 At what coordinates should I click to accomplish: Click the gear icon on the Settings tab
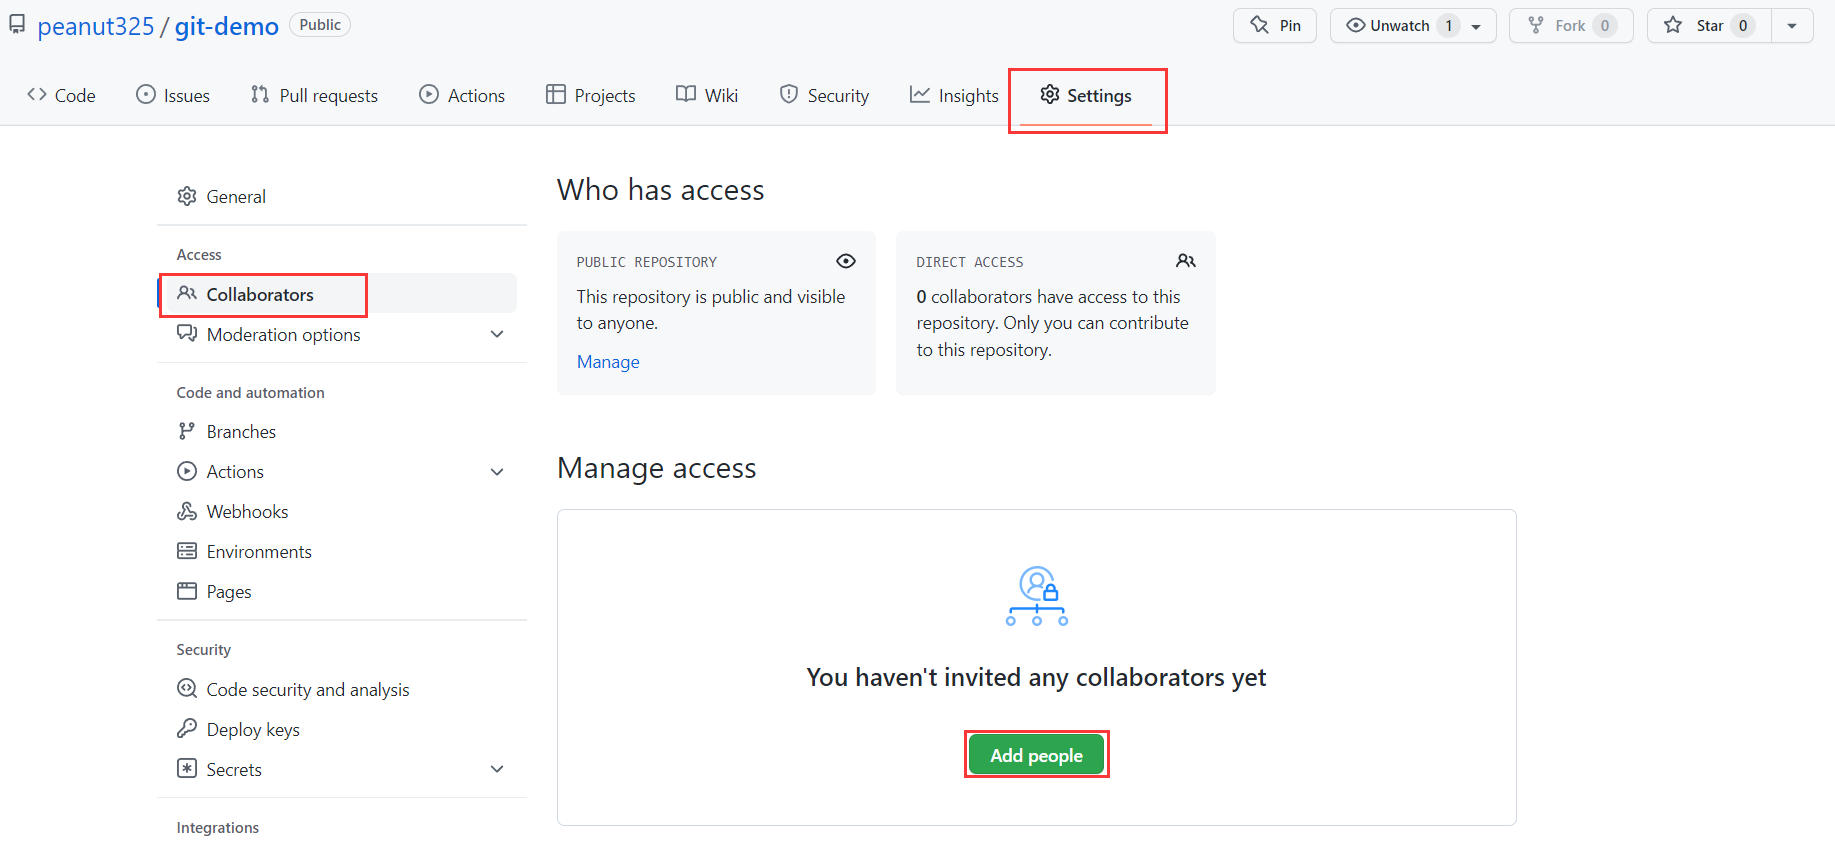[x=1050, y=94]
